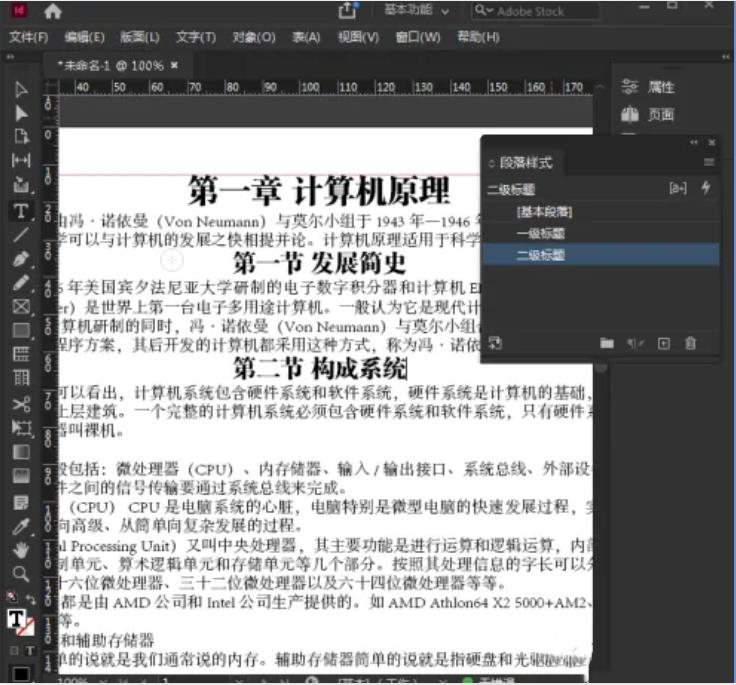Click the quick apply lightning bolt icon
The image size is (736, 685).
tap(706, 188)
